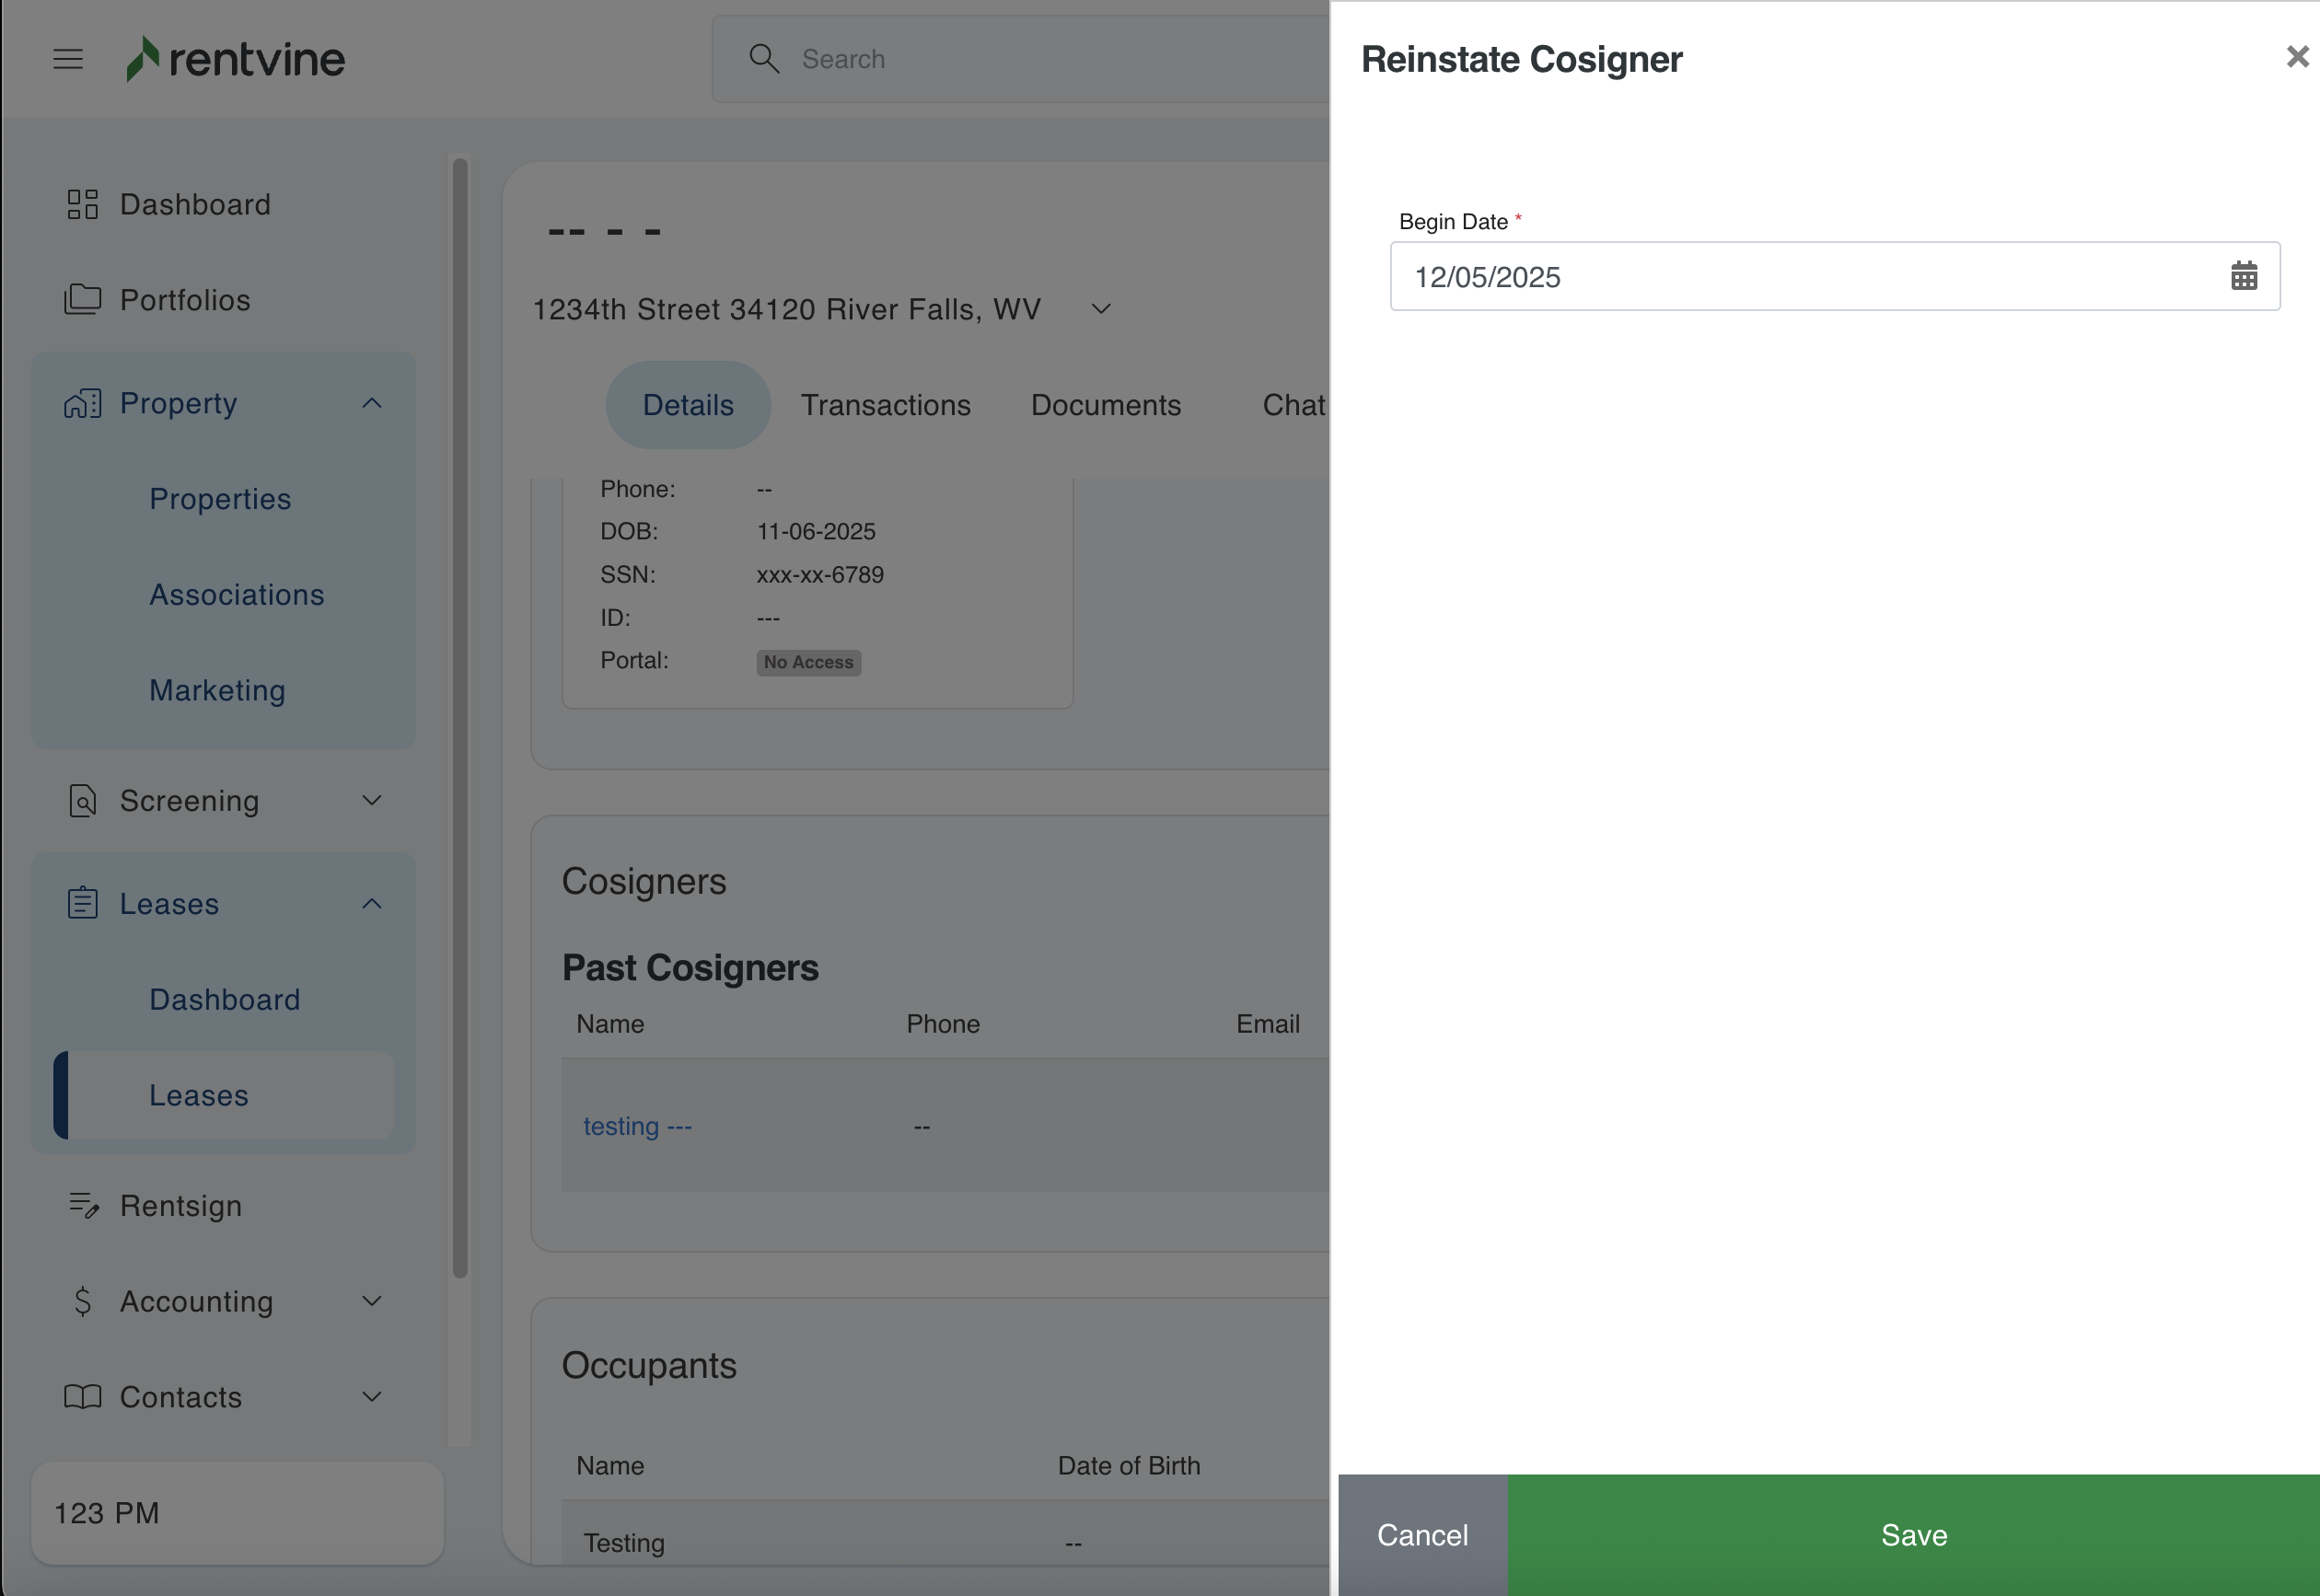Click the Dashboard grid icon in sidebar

coord(82,204)
